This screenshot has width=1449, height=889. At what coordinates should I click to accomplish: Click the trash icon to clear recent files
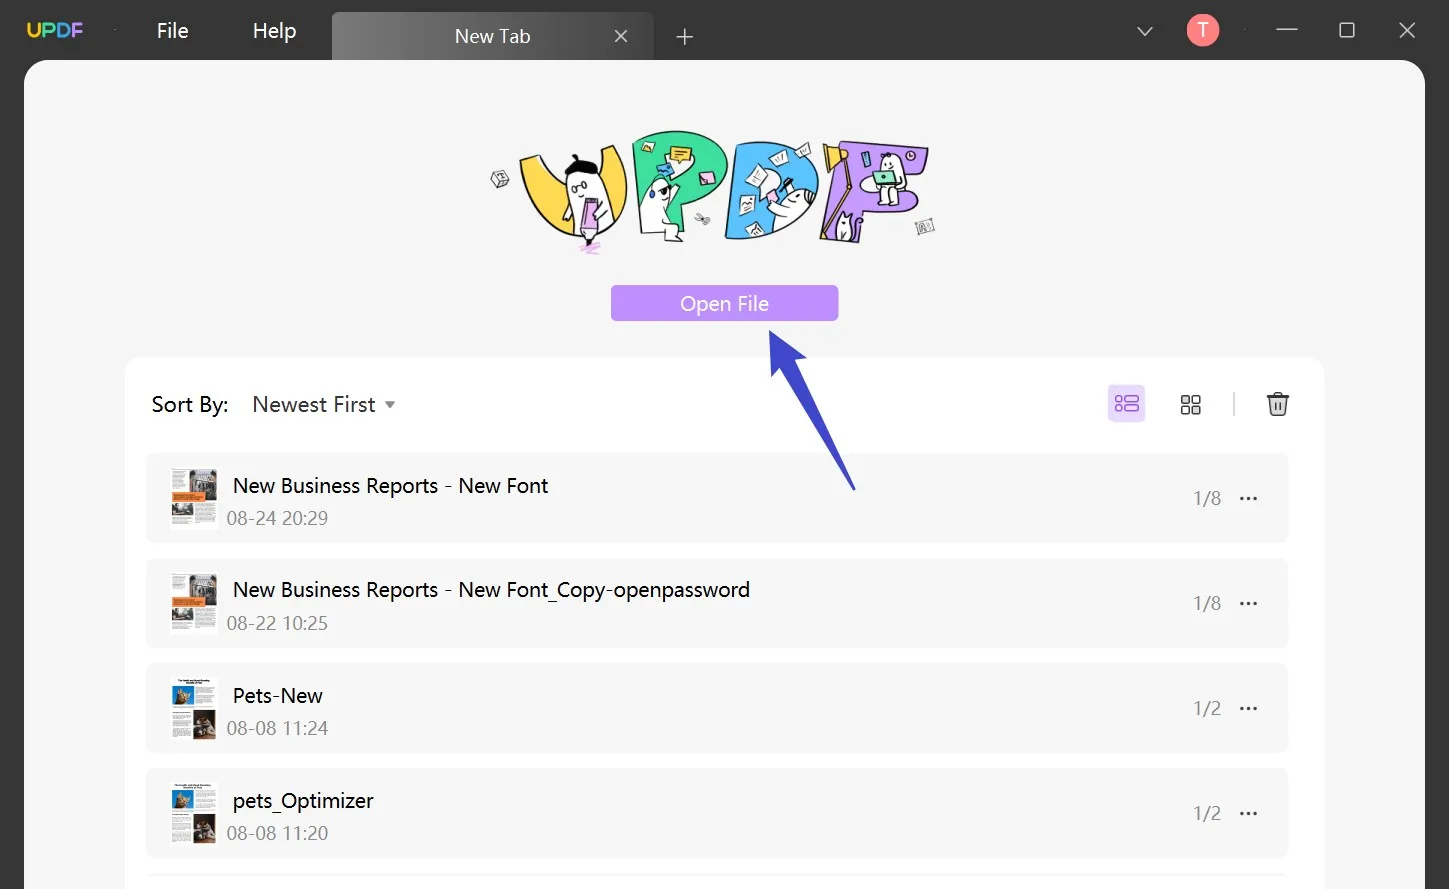pos(1278,404)
